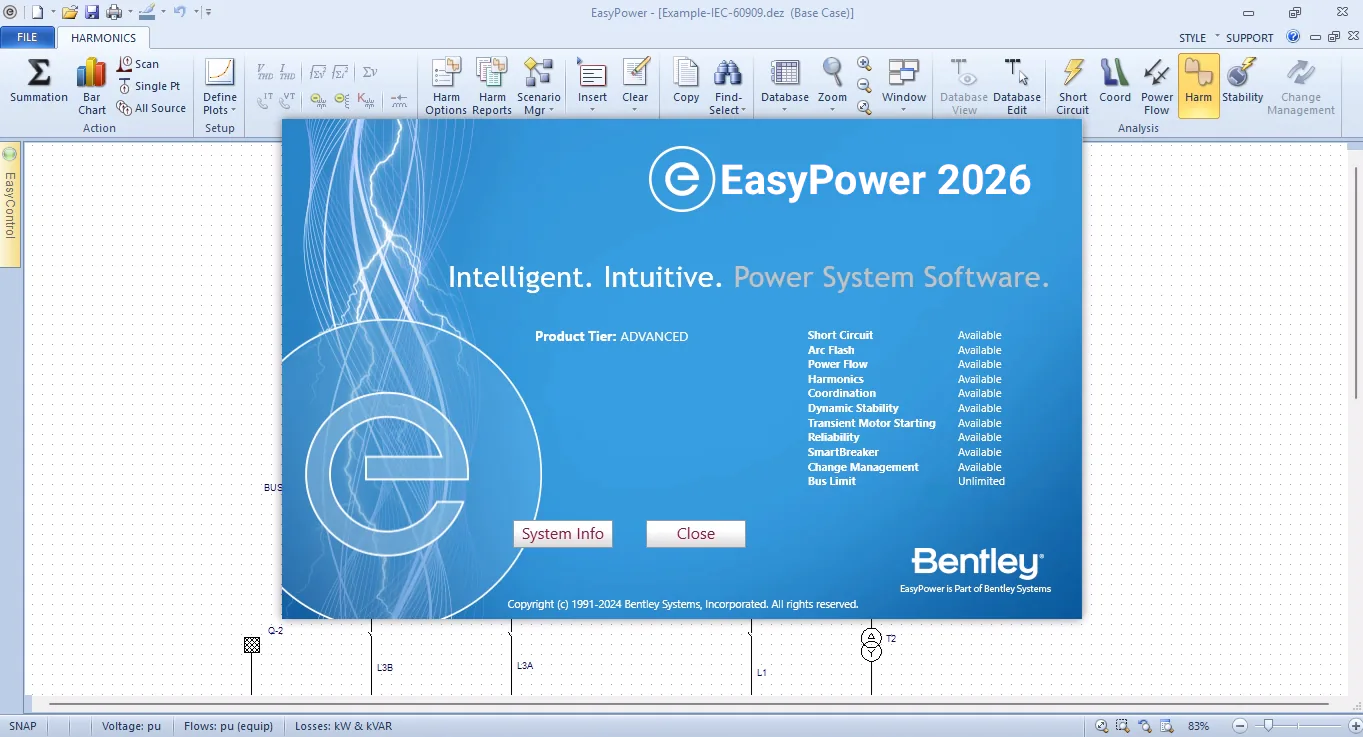This screenshot has width=1363, height=737.
Task: Click status bar zoom plus button
Action: tap(1353, 726)
